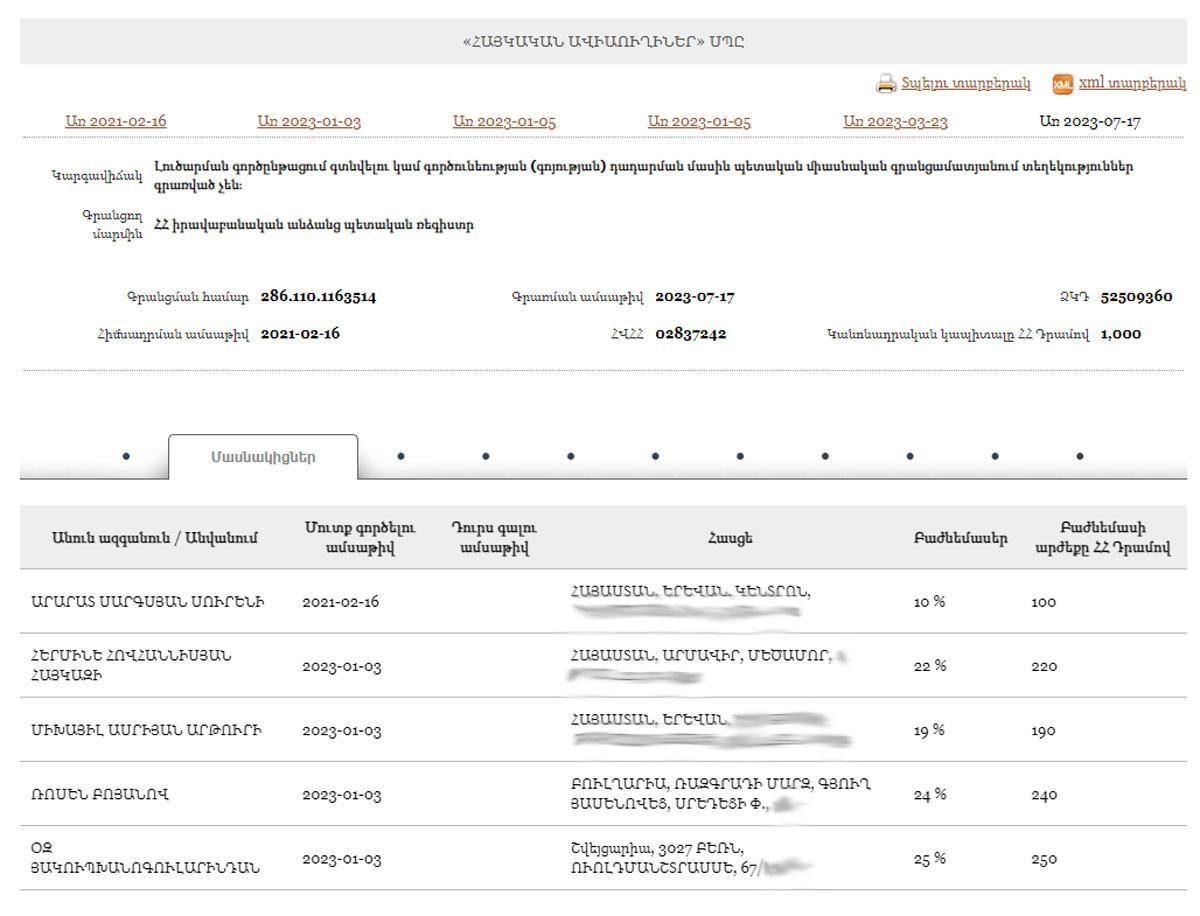Click participant ԱՐԱՐԱՏ ՄԱՐԳԱՐՅԱՆ ՍՈՒՐԵՆԻ

tap(148, 602)
